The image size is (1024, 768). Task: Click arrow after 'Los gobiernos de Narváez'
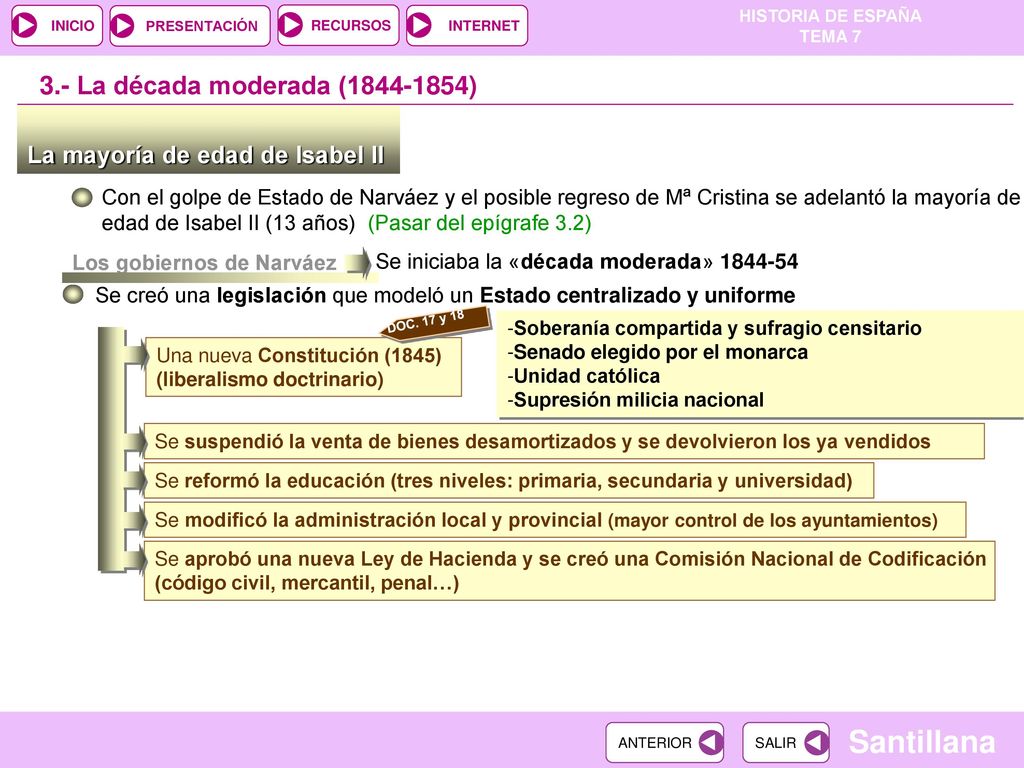[x=358, y=262]
